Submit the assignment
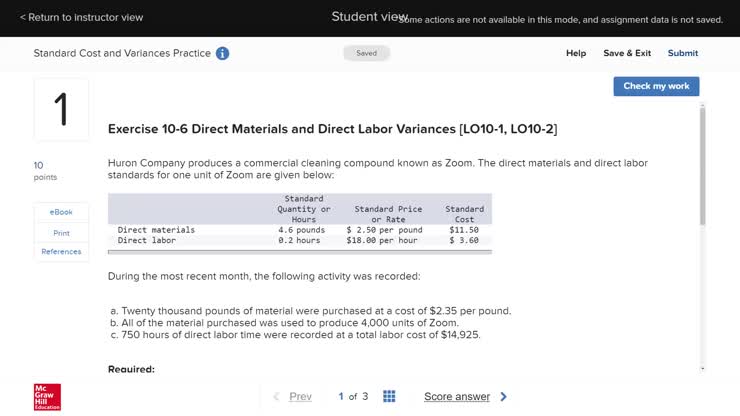 click(x=683, y=53)
